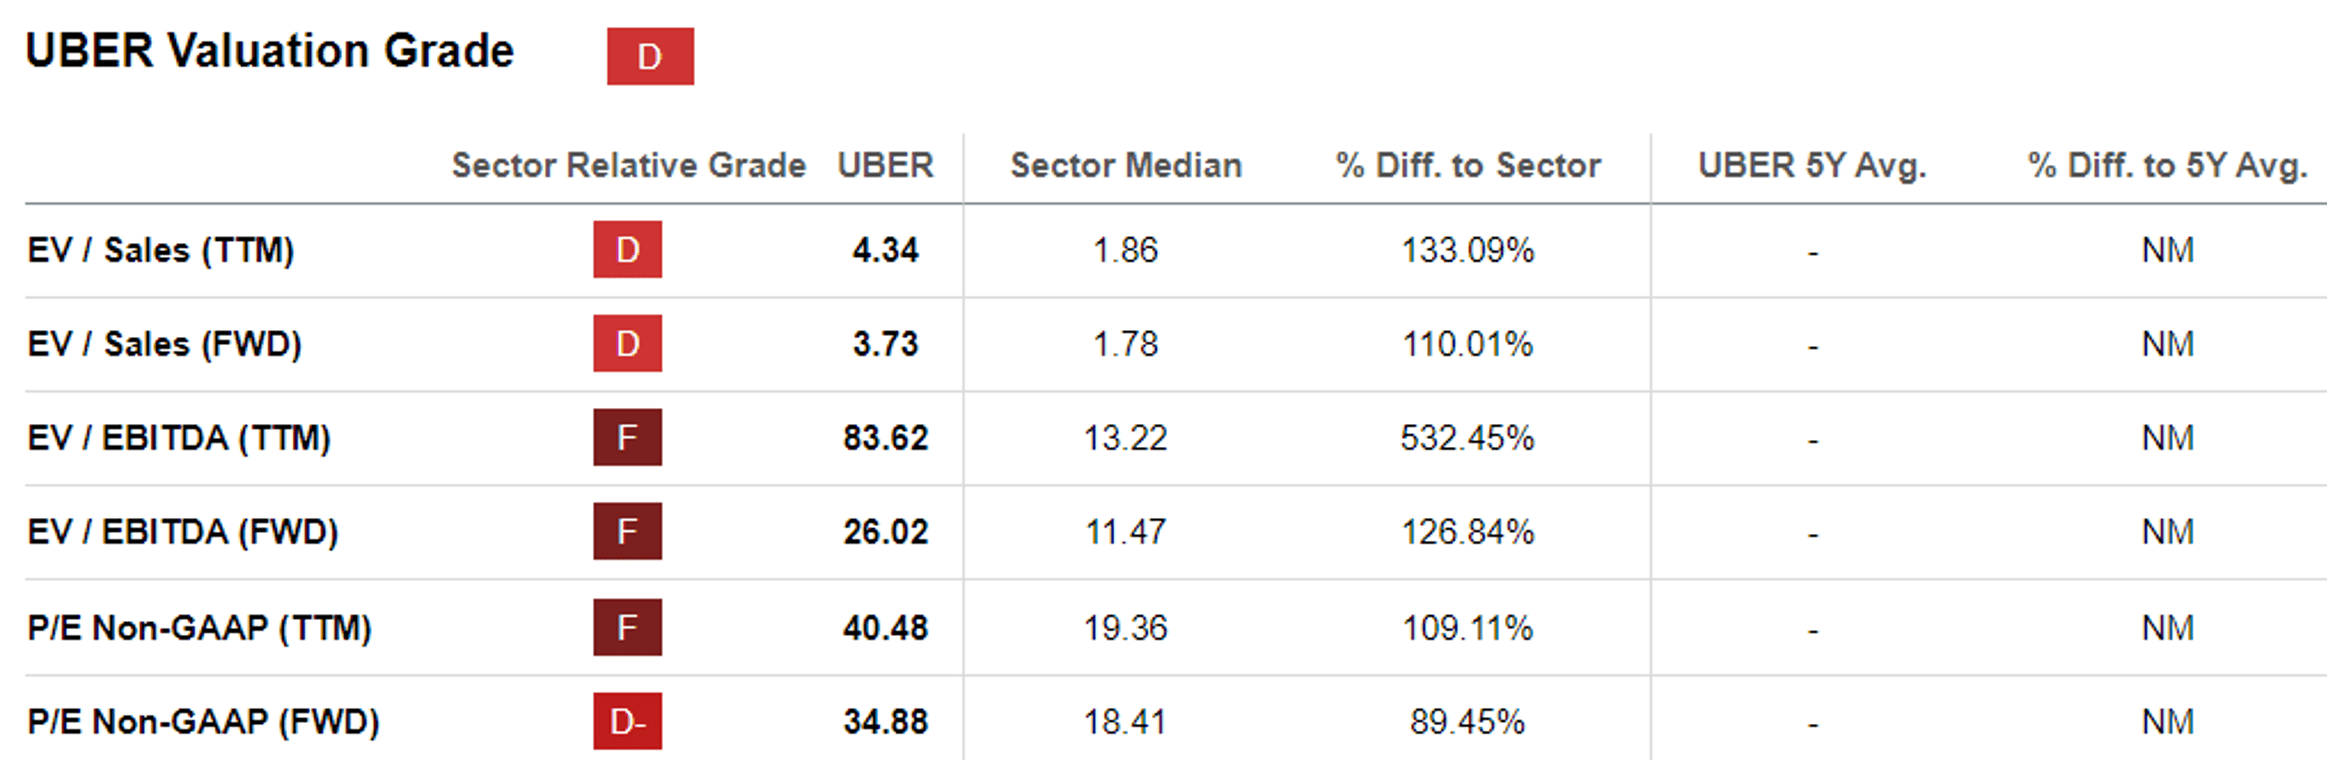This screenshot has height=760, width=2327.
Task: Open the EV / Sales (FWD) metric link
Action: [165, 344]
